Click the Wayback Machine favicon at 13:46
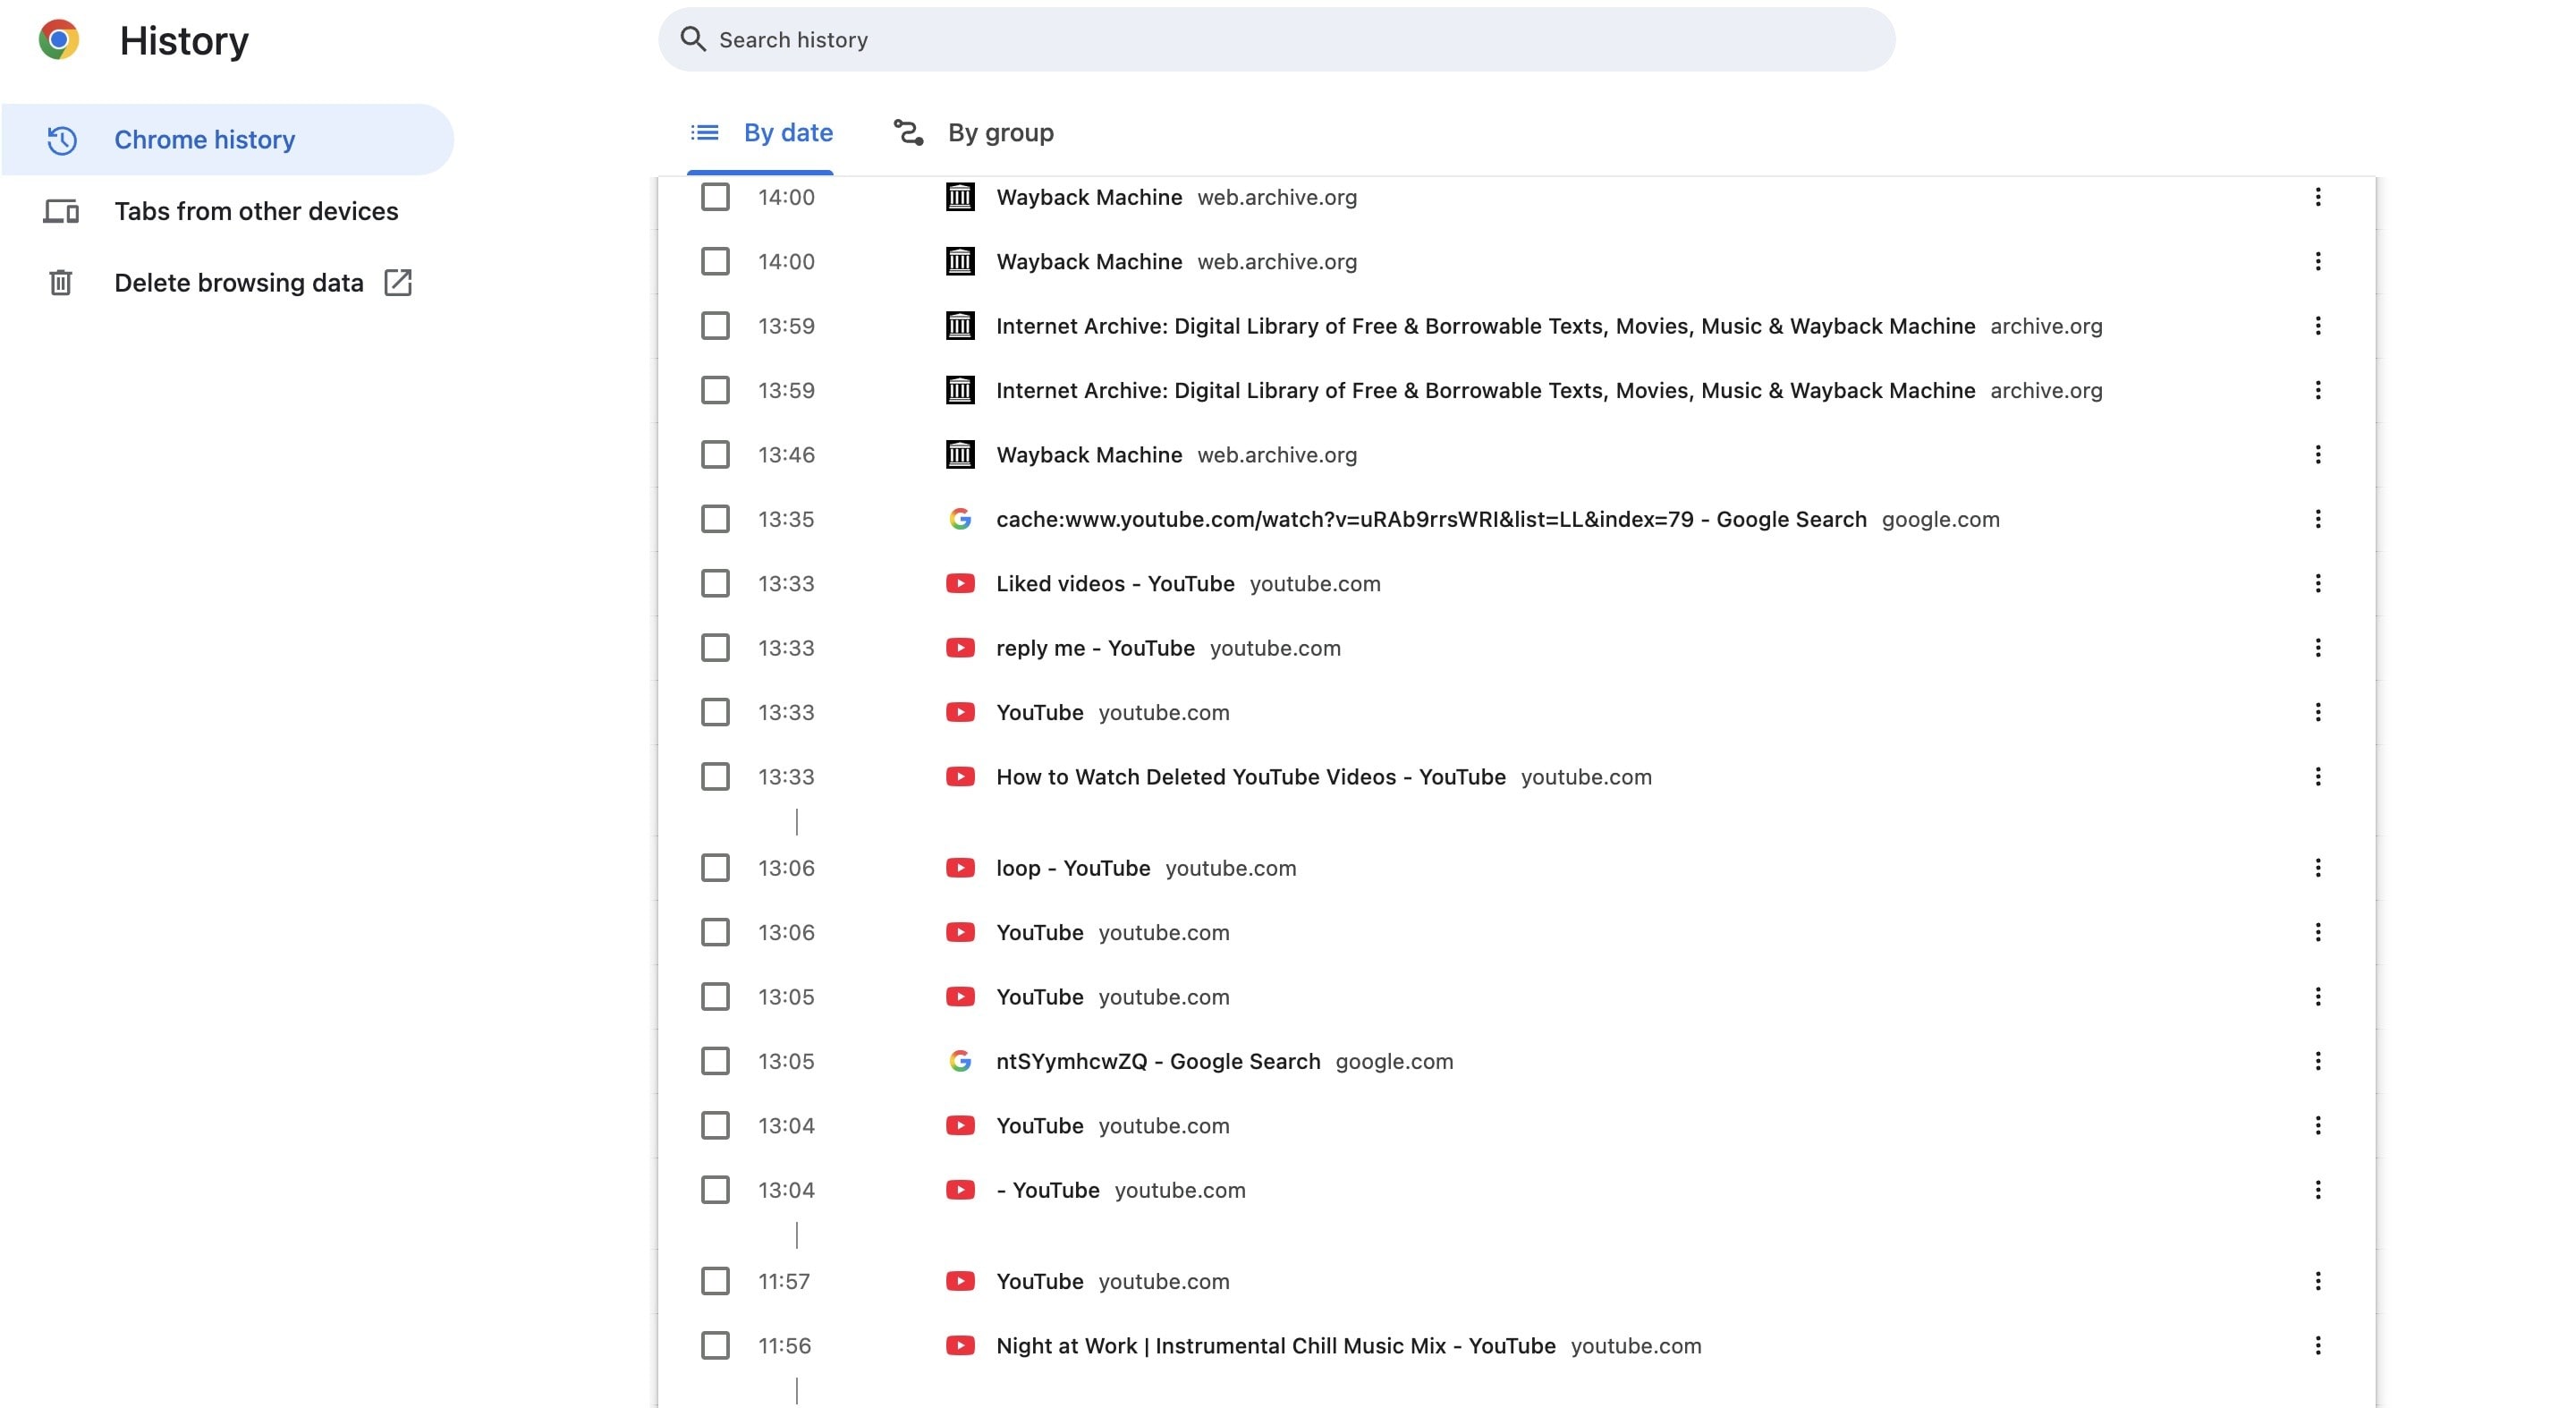Image resolution: width=2576 pixels, height=1408 pixels. pyautogui.click(x=960, y=455)
